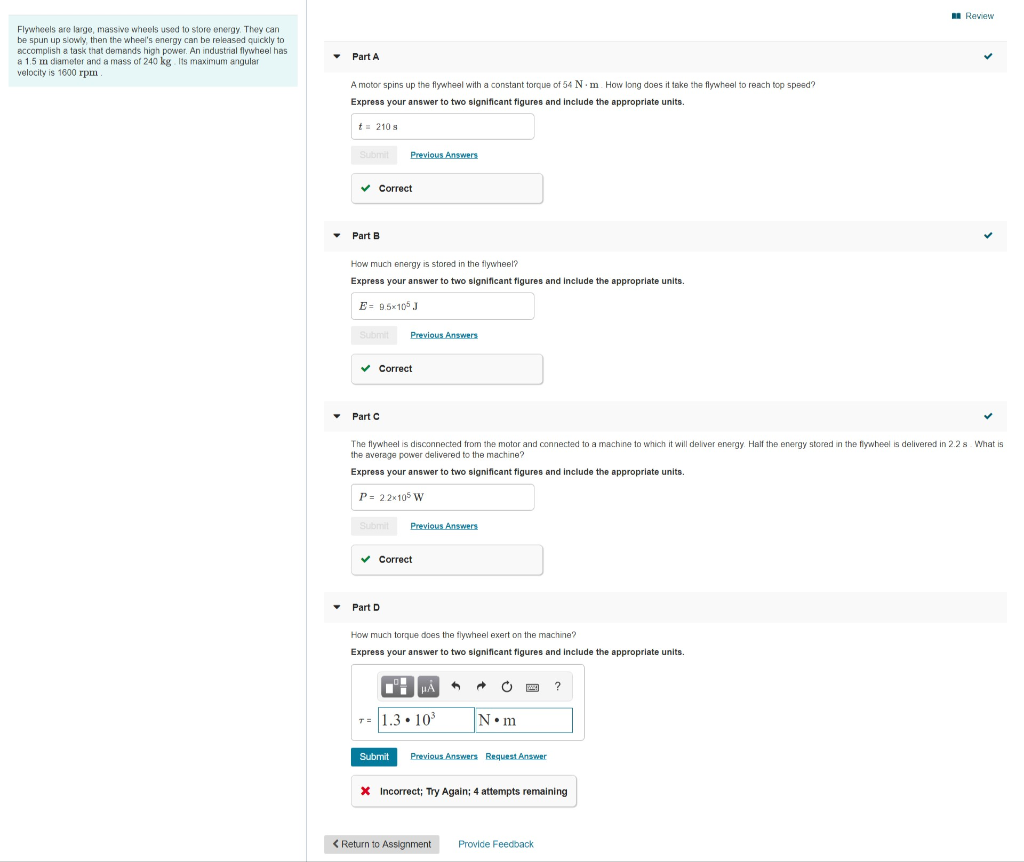The width and height of the screenshot is (1024, 862).
Task: Show keyboard shortcuts for the answer box
Action: click(x=532, y=687)
